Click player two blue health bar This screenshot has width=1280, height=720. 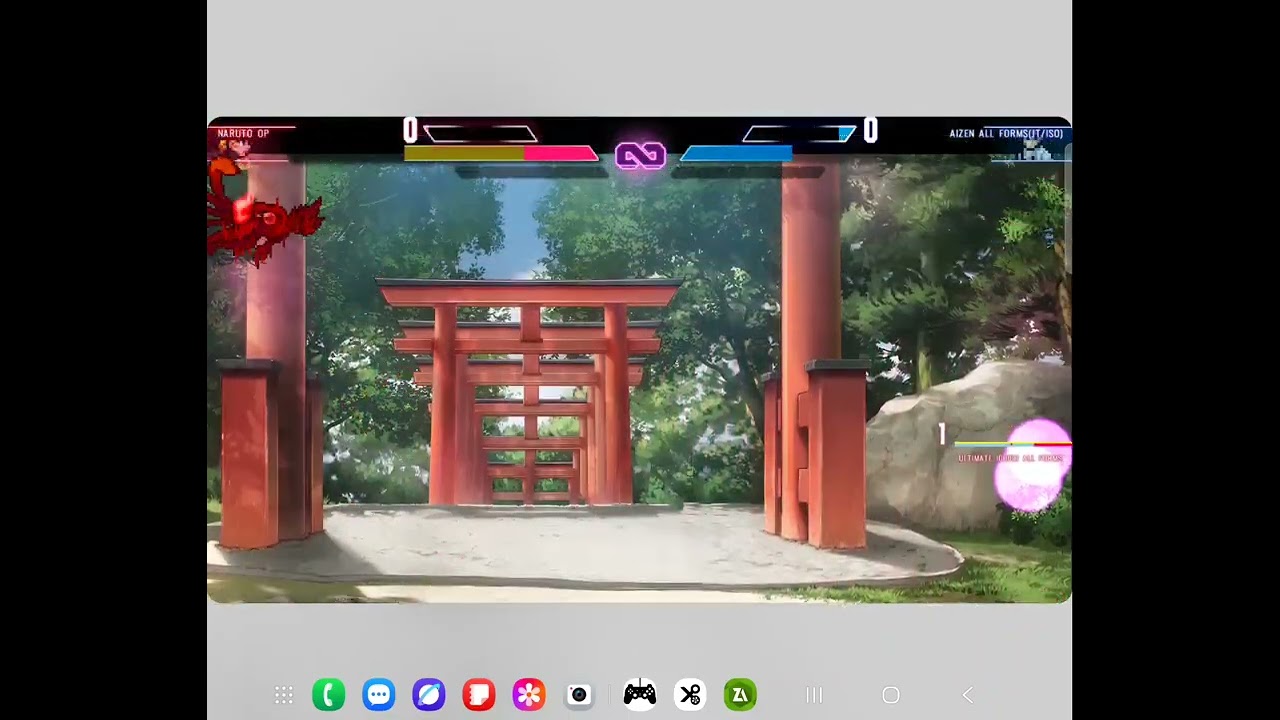737,153
